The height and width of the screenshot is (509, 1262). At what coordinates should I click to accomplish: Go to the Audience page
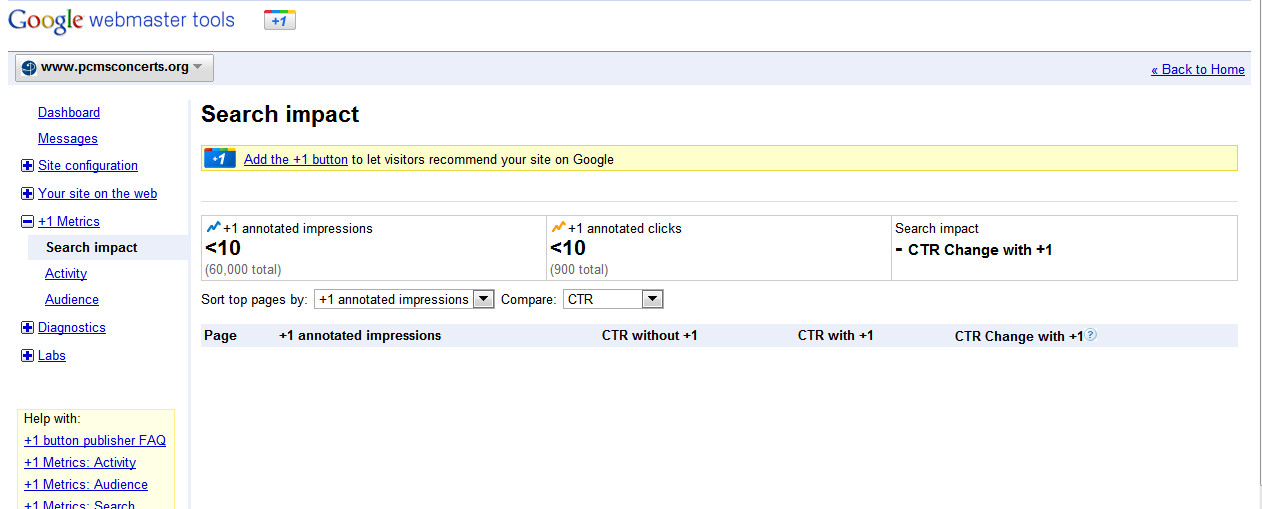tap(72, 299)
